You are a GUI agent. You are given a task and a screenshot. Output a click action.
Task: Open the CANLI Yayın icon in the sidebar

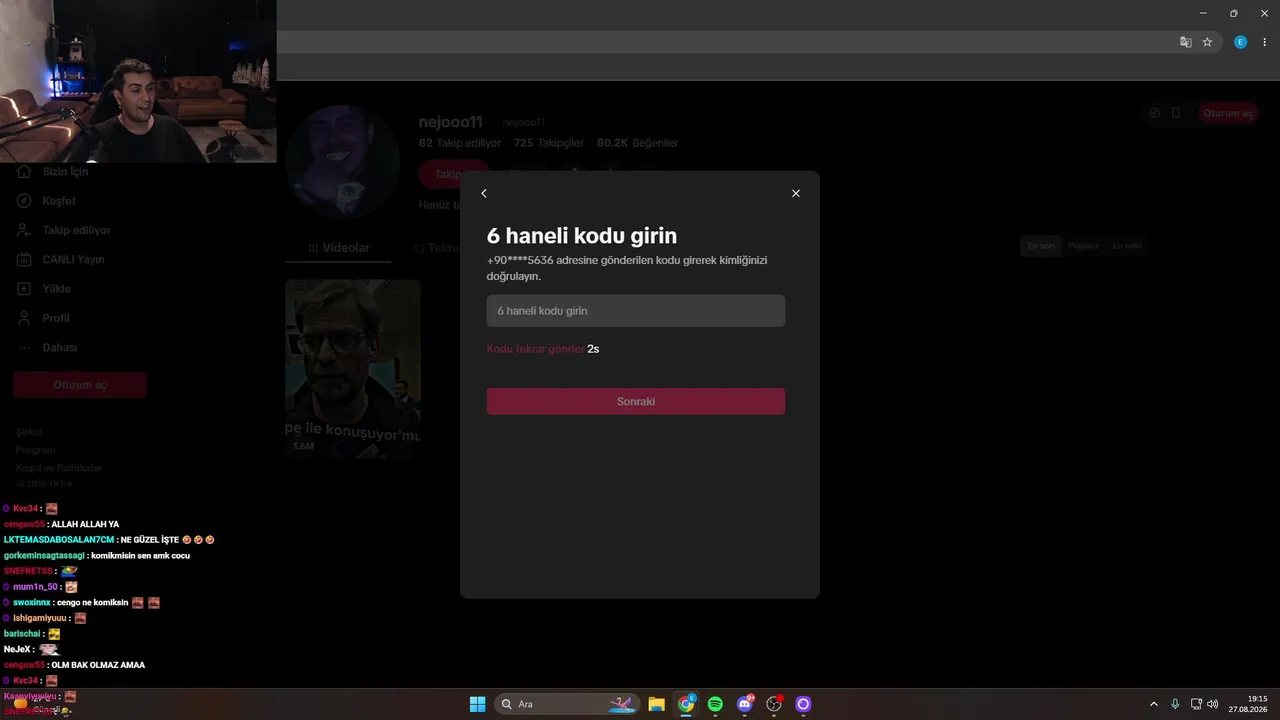pos(24,259)
